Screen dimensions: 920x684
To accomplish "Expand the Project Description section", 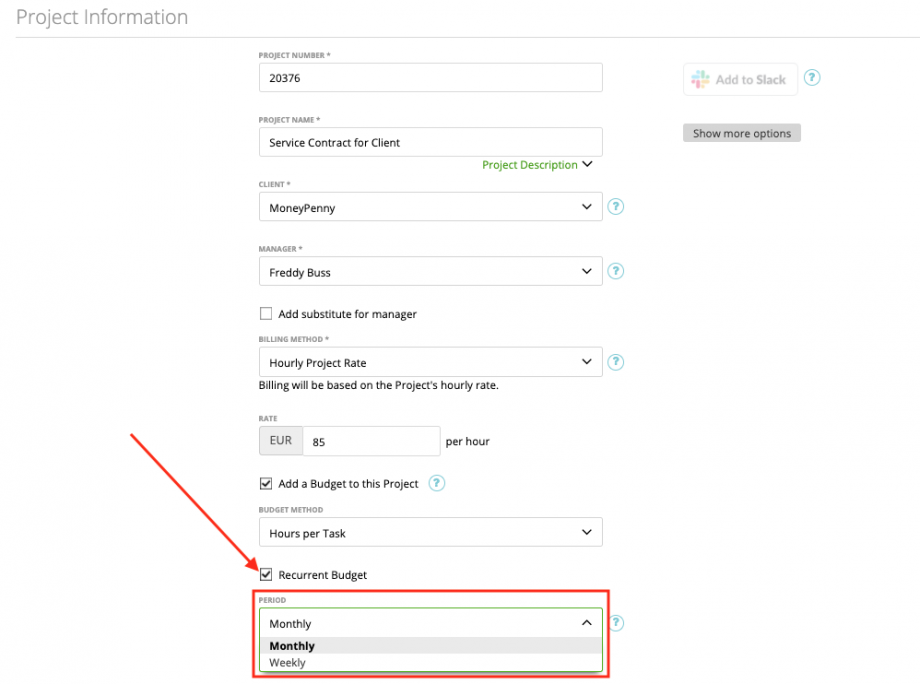I will tap(537, 164).
